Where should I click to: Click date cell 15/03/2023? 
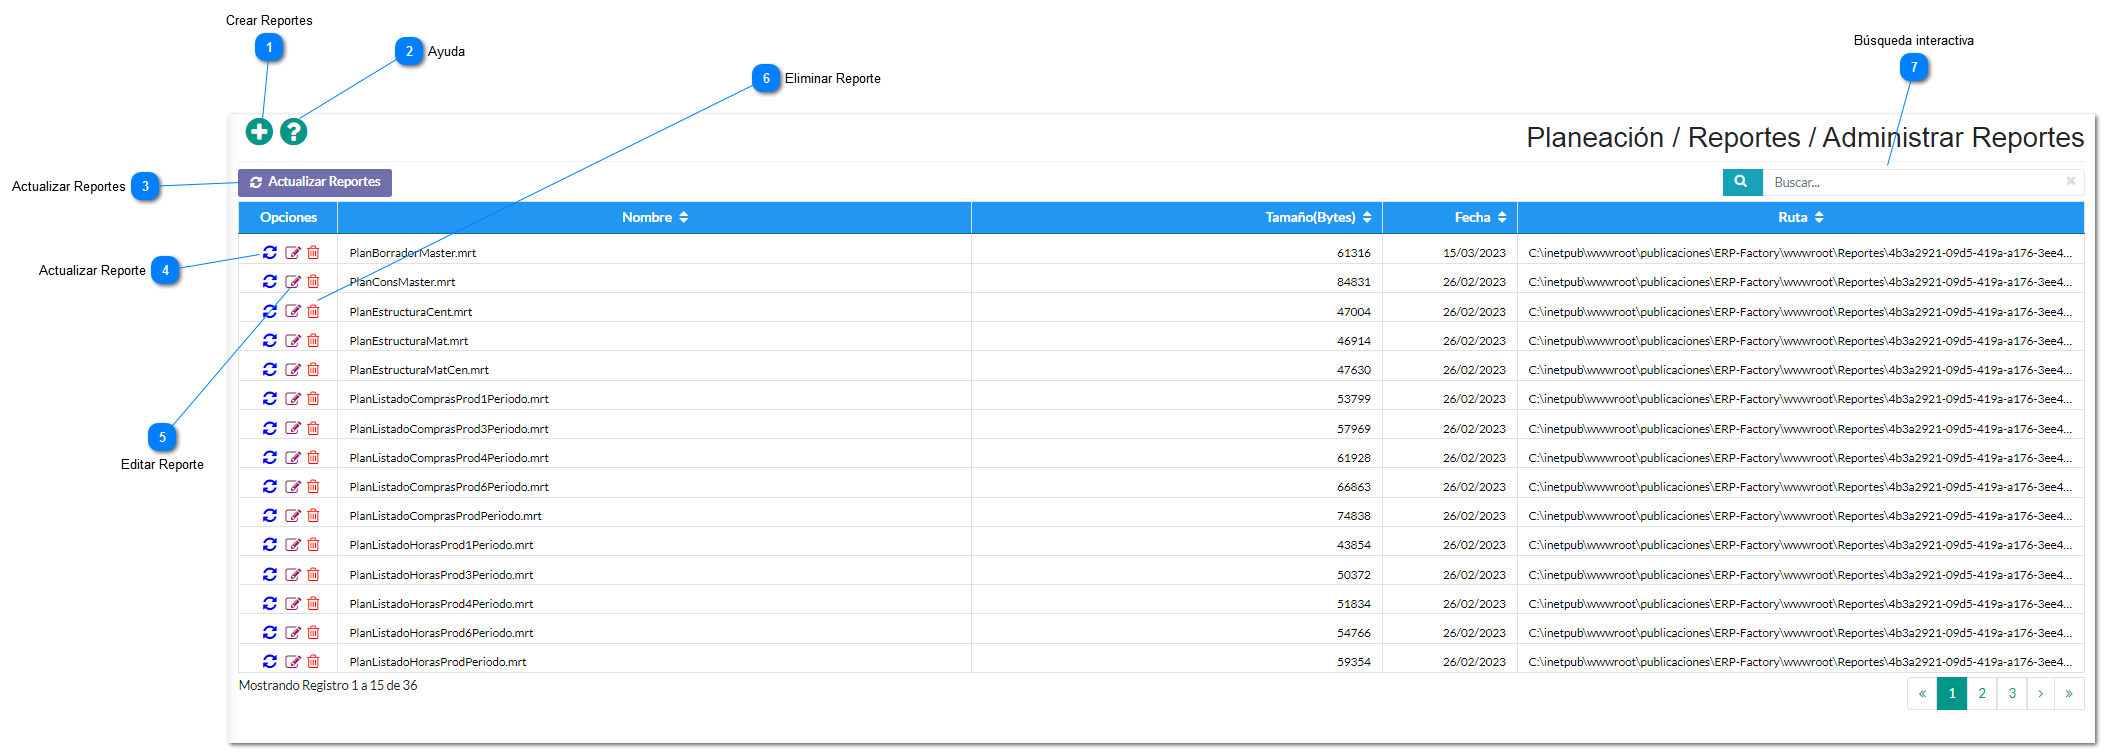tap(1474, 253)
